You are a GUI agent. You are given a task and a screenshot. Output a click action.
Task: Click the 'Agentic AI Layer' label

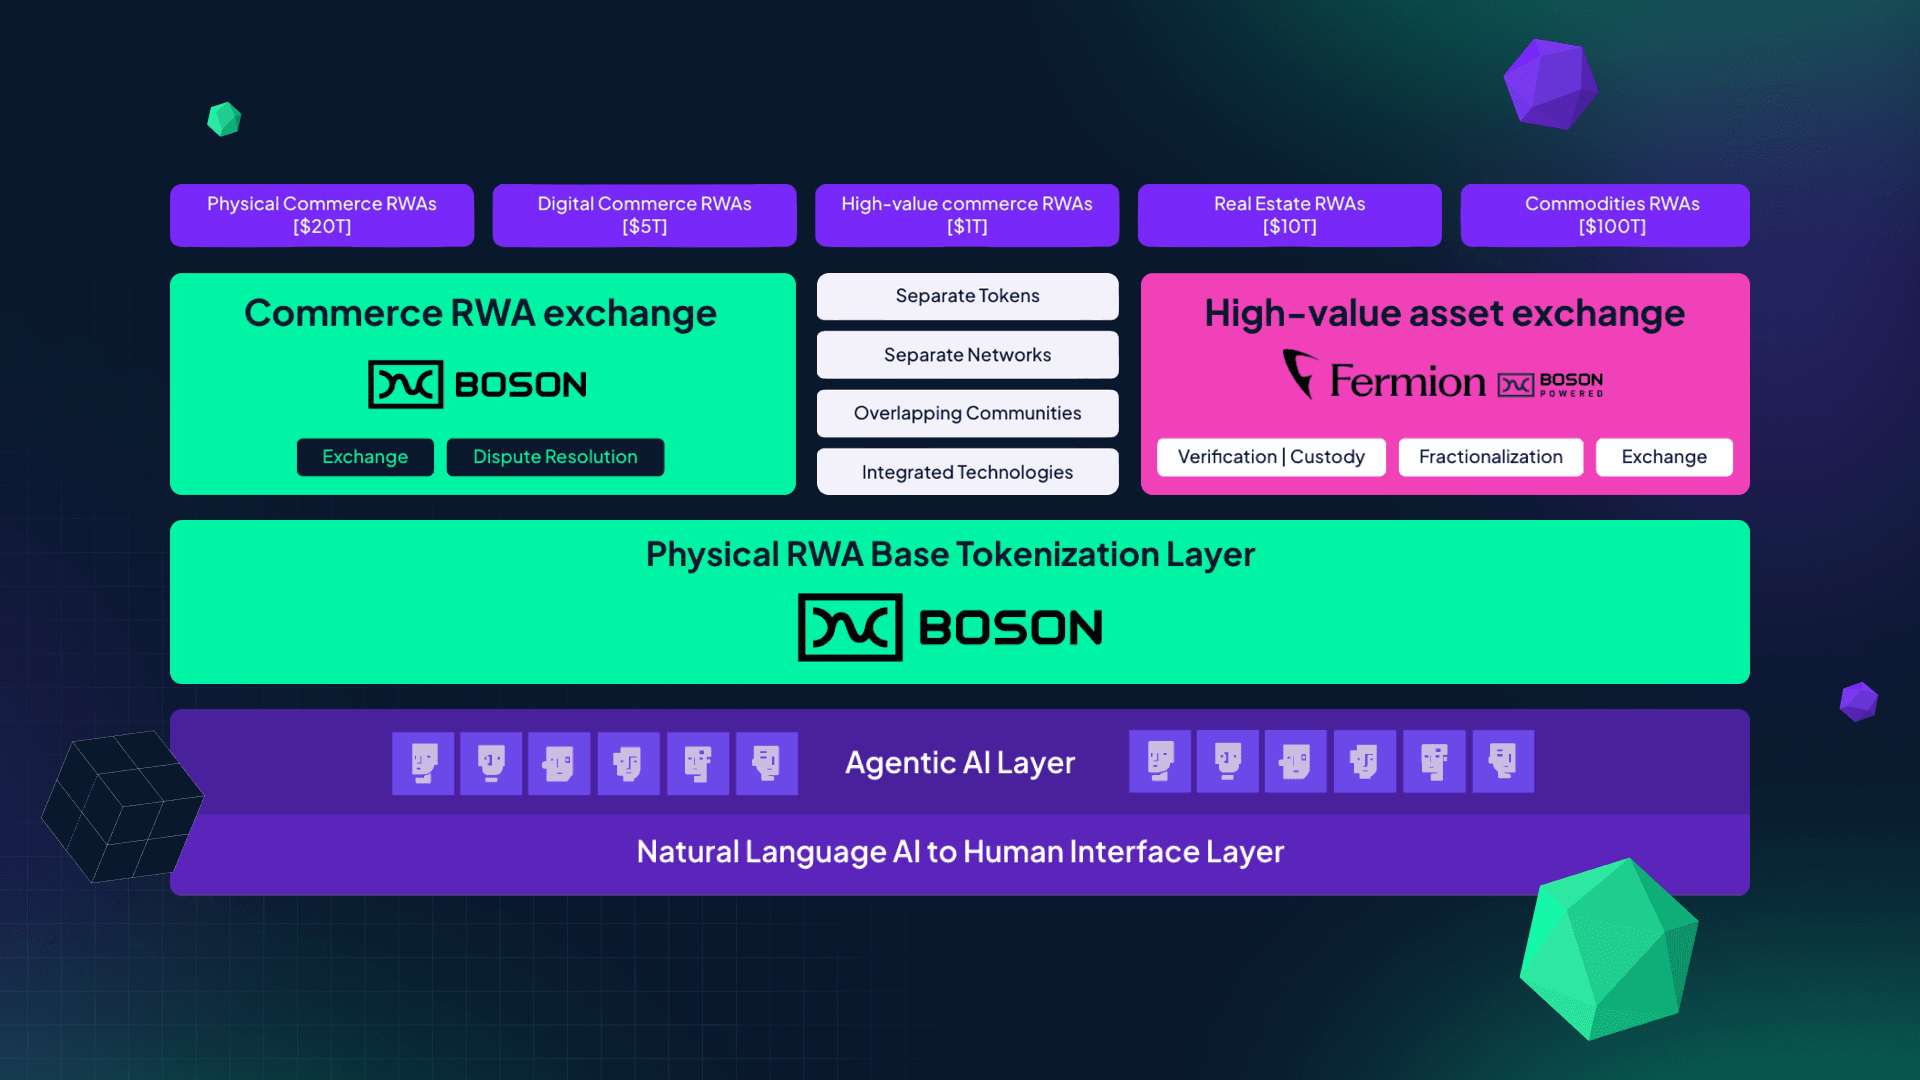(x=960, y=763)
